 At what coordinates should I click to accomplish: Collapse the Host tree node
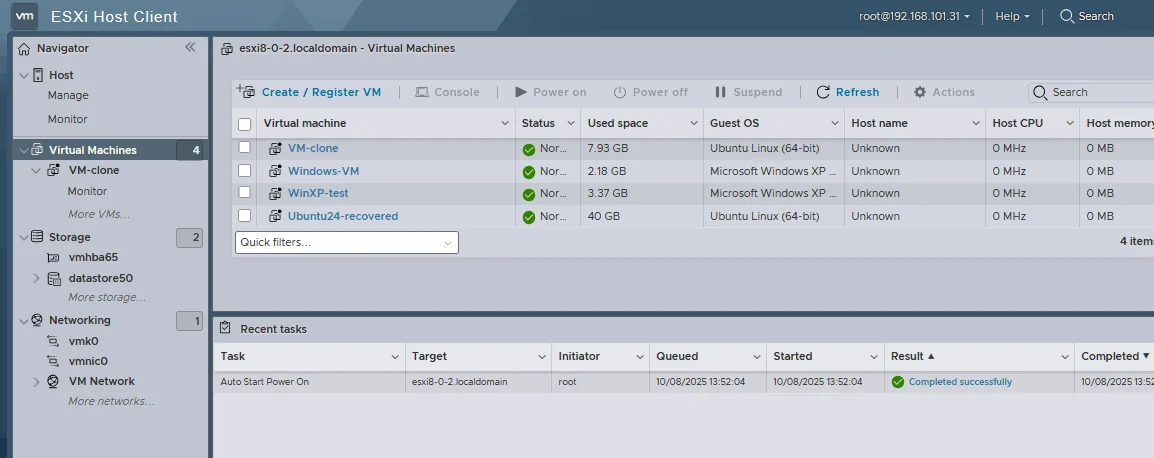[x=24, y=75]
